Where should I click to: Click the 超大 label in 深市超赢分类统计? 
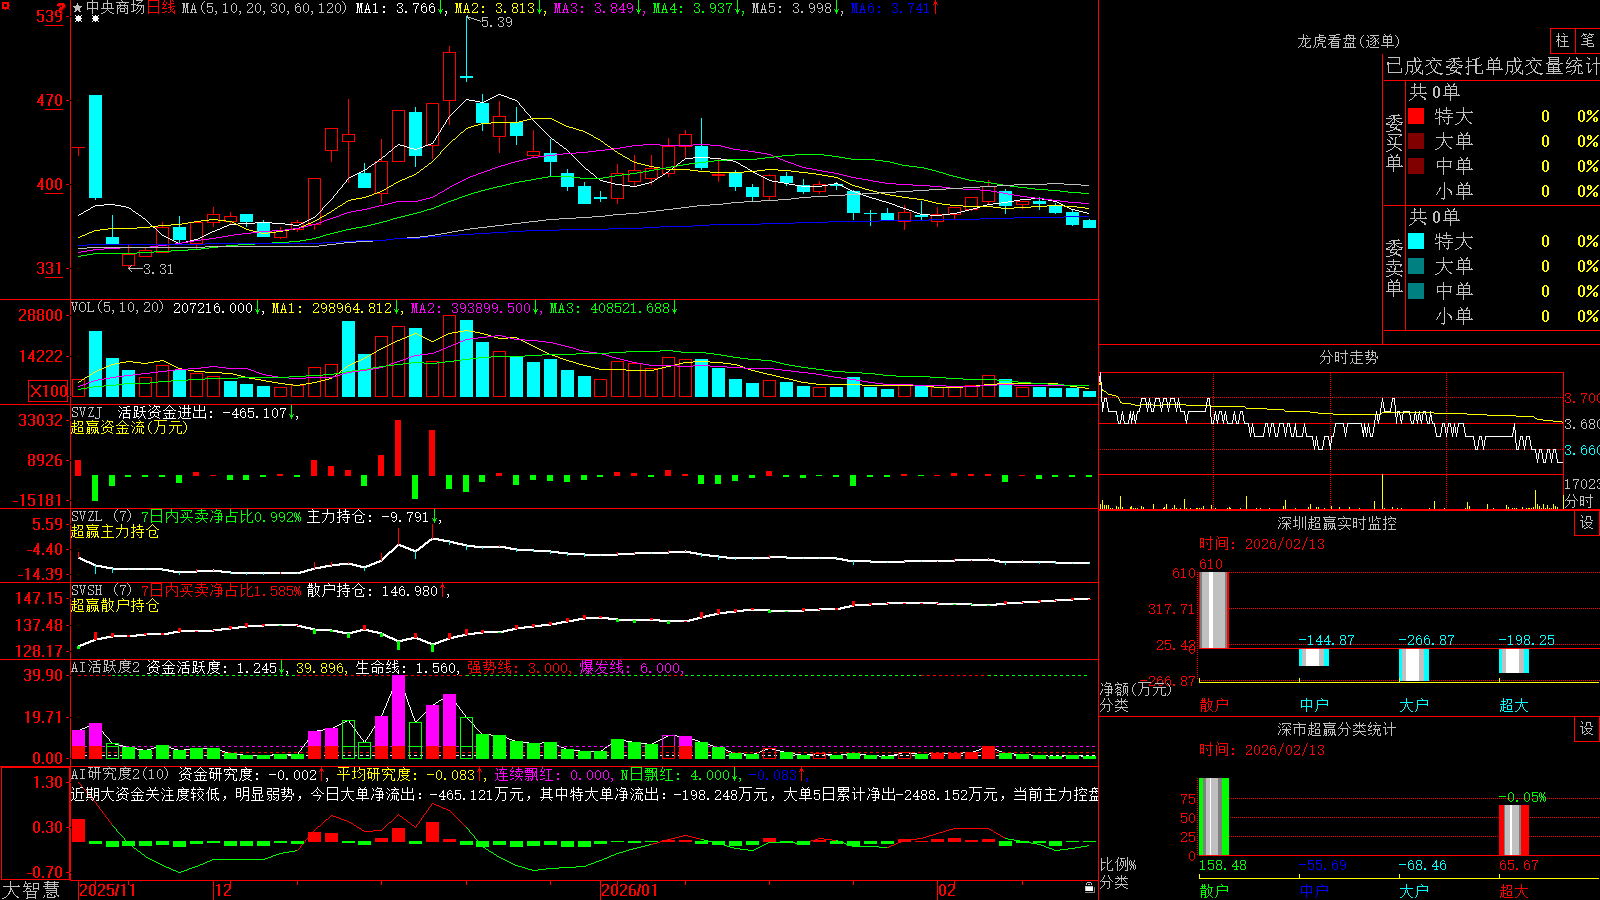coord(1513,891)
